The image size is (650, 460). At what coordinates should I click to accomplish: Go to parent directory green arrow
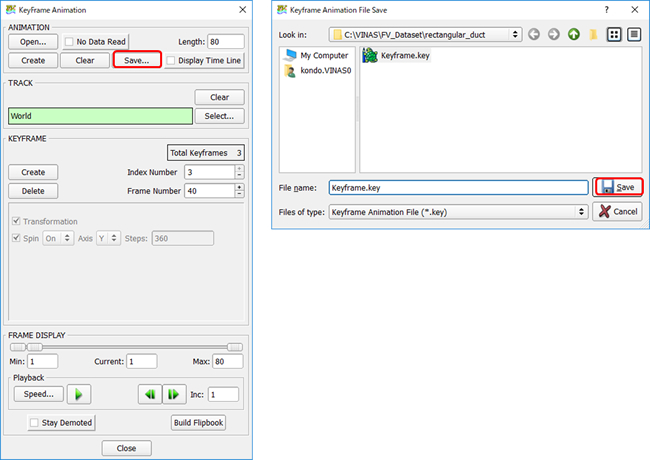click(574, 35)
